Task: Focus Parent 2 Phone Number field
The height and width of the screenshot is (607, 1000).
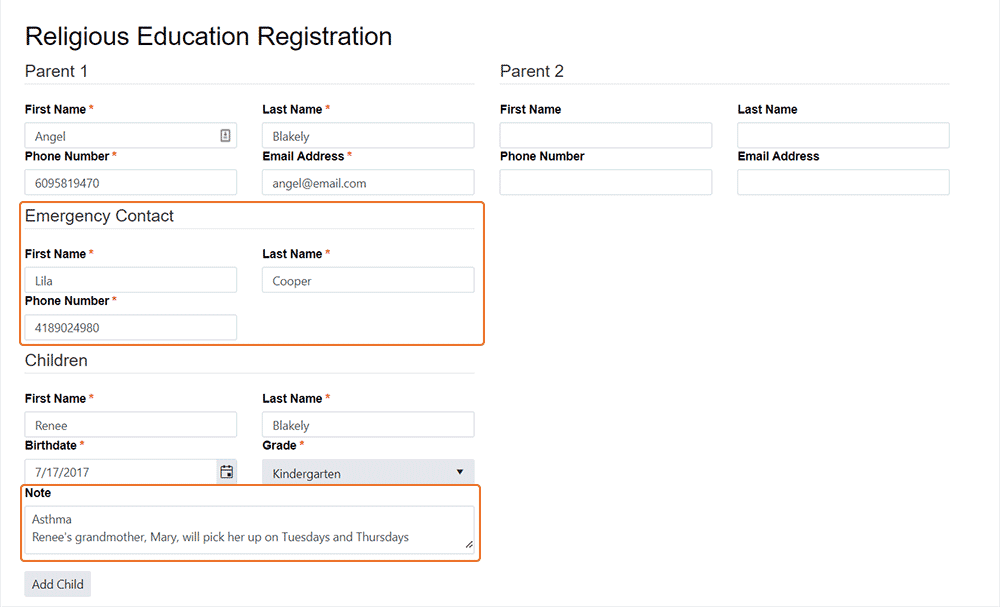Action: [606, 183]
